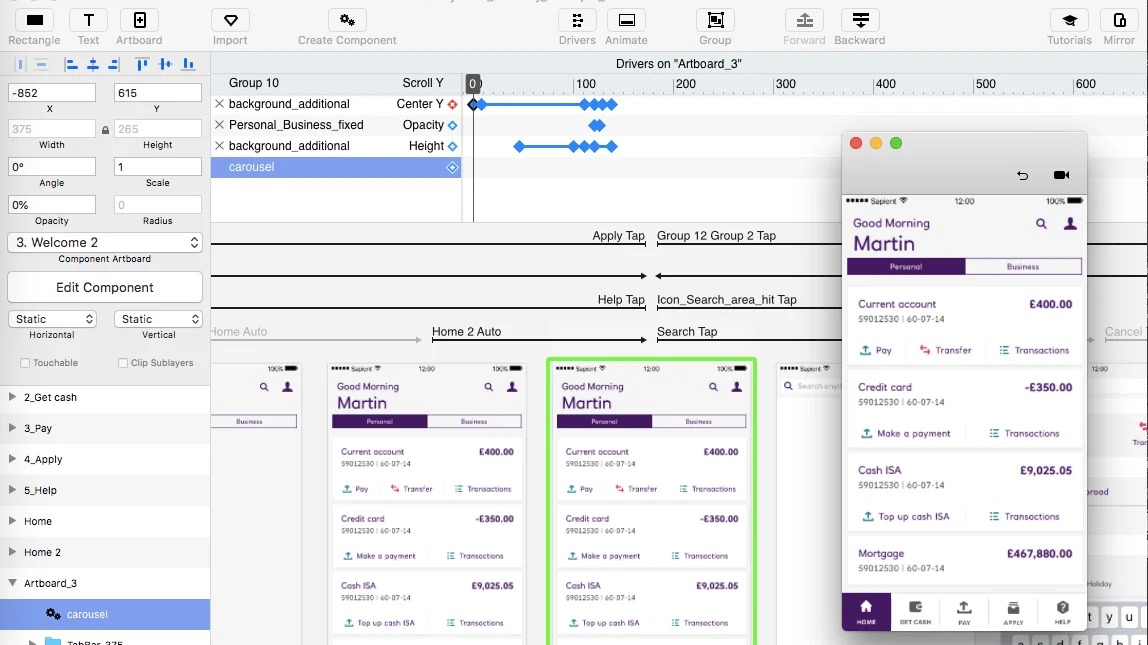The width and height of the screenshot is (1148, 645).
Task: Toggle Height keyframe diamond
Action: [452, 146]
